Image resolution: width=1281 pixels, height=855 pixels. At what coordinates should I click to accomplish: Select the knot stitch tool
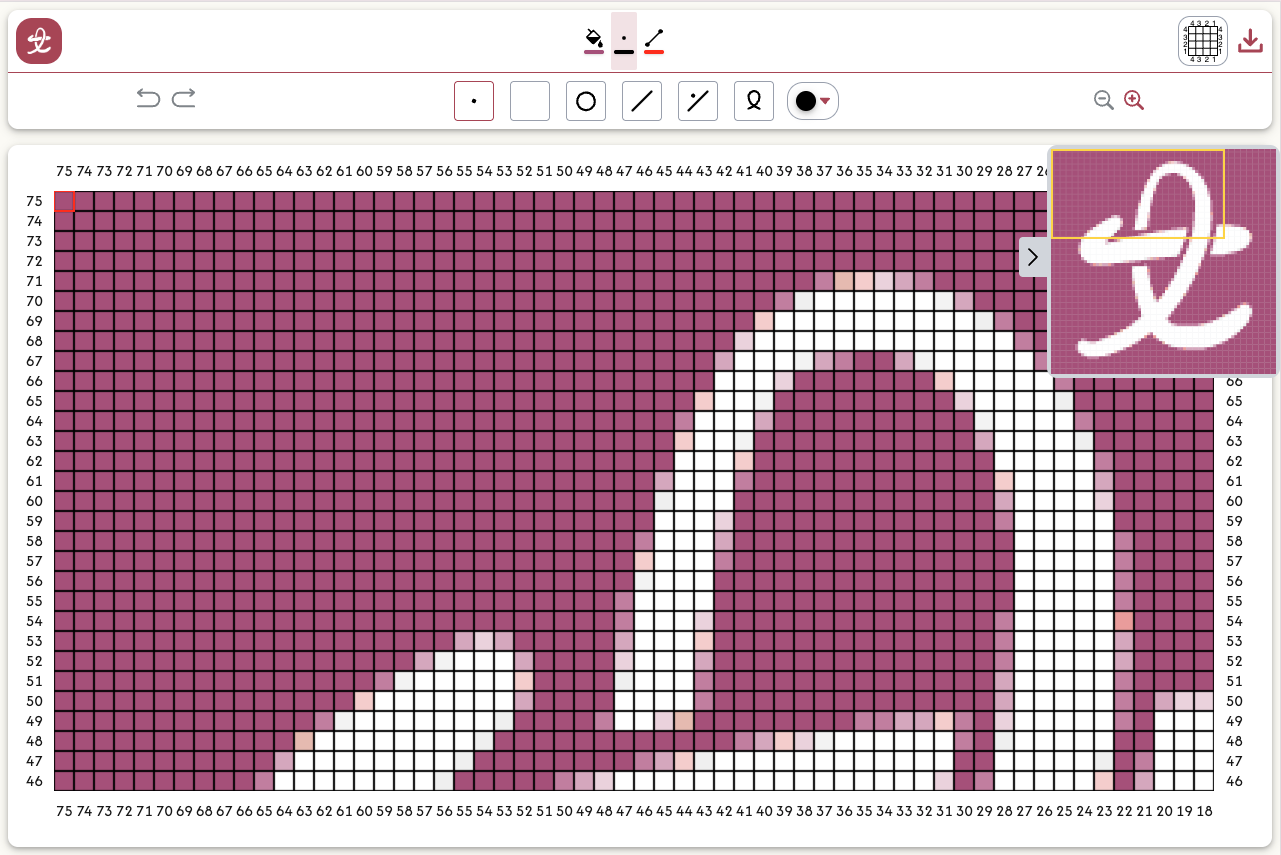coord(753,100)
